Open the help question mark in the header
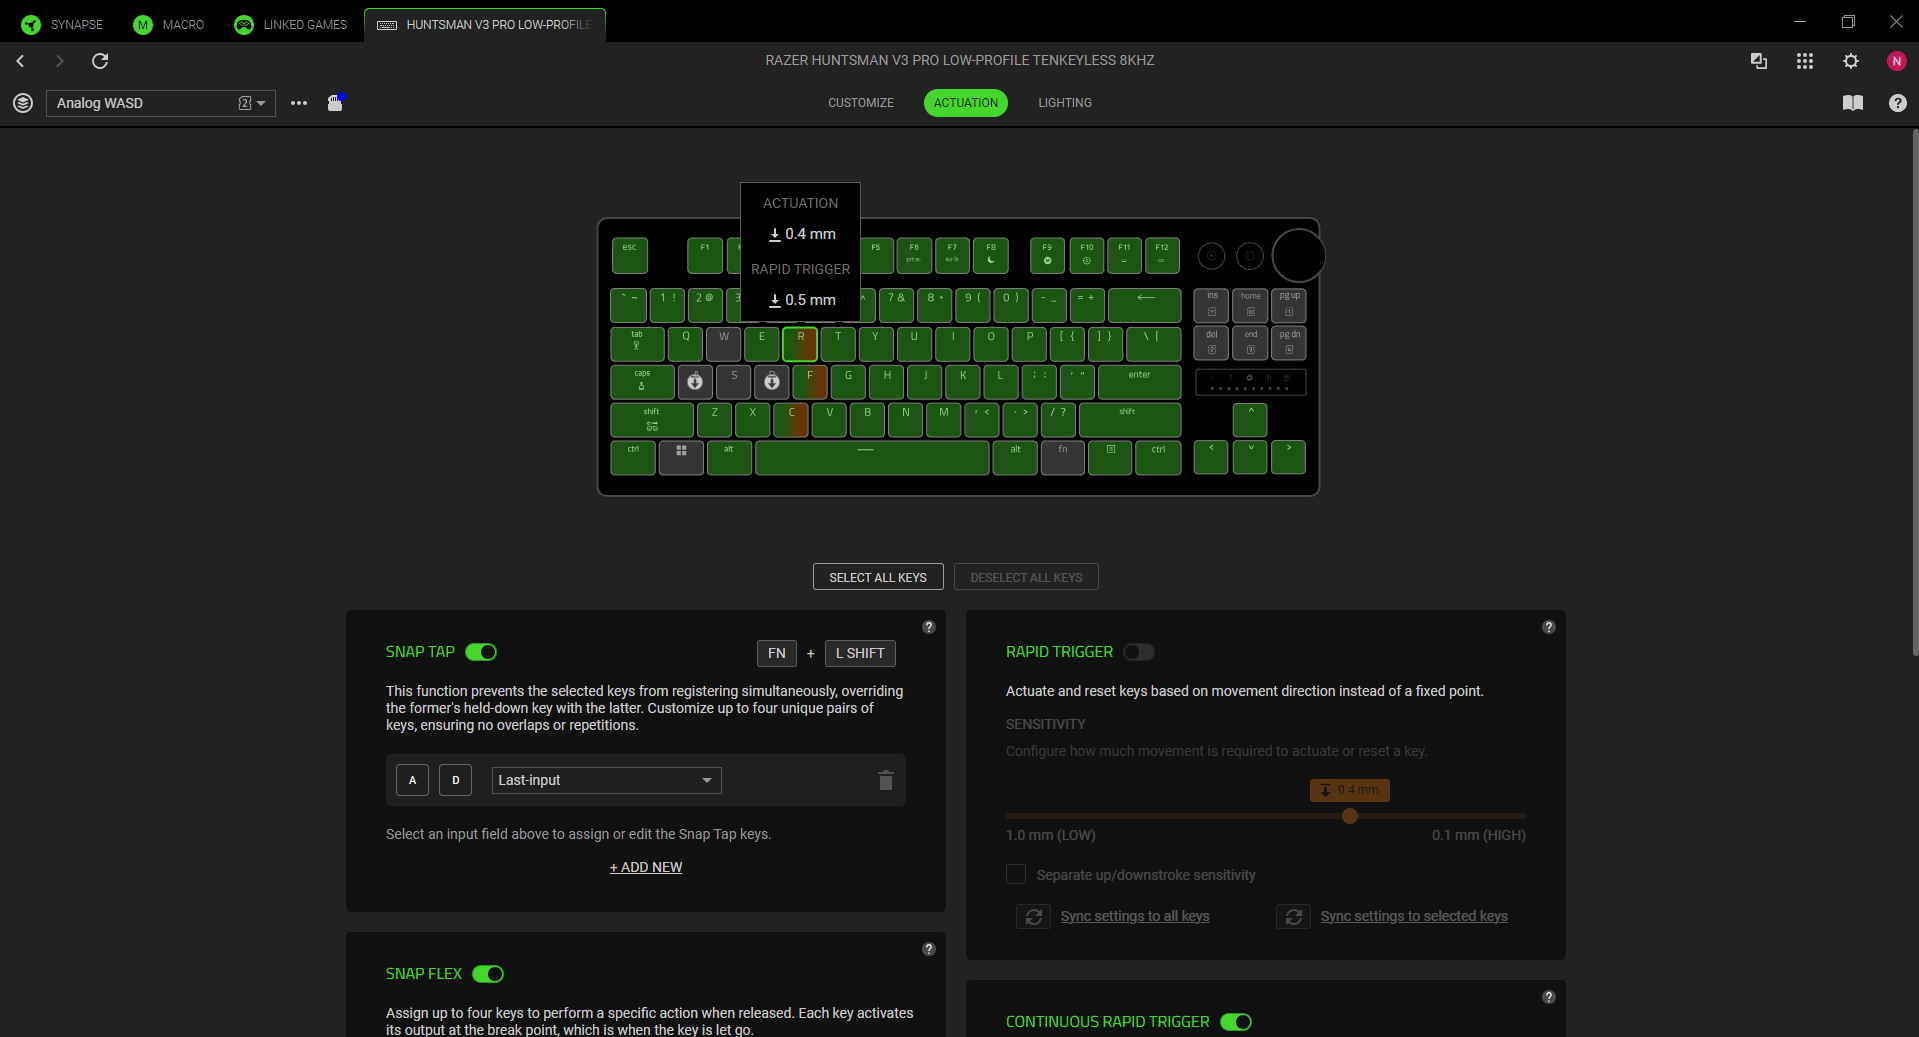 [1898, 103]
